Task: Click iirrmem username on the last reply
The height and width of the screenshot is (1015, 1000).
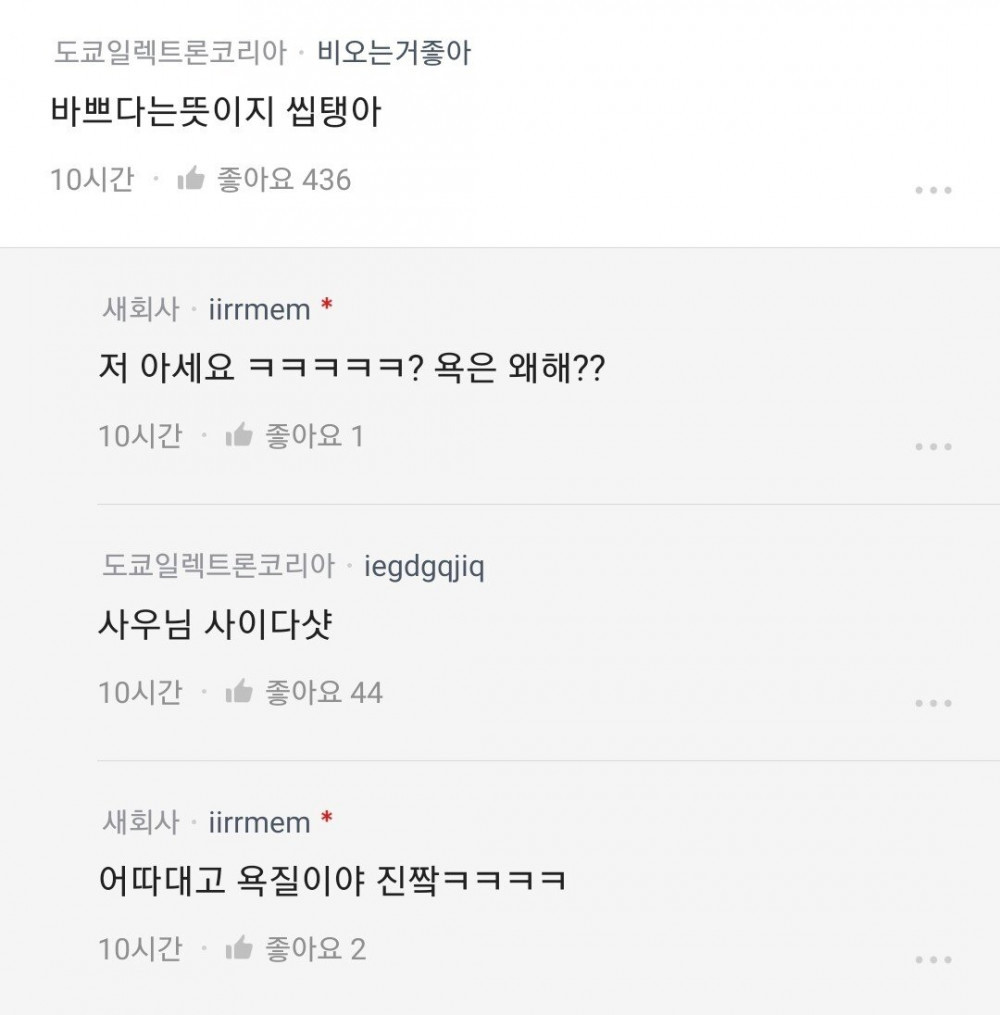Action: coord(260,822)
